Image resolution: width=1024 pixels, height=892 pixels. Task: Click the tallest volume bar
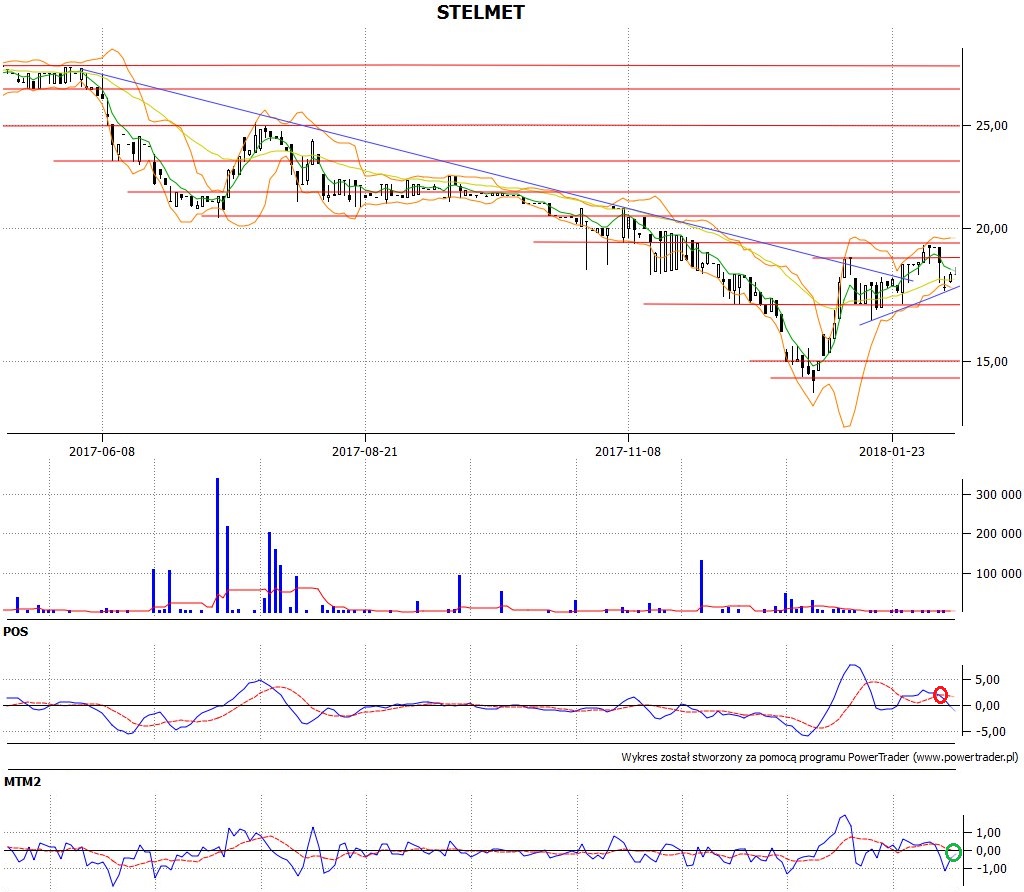[x=217, y=545]
